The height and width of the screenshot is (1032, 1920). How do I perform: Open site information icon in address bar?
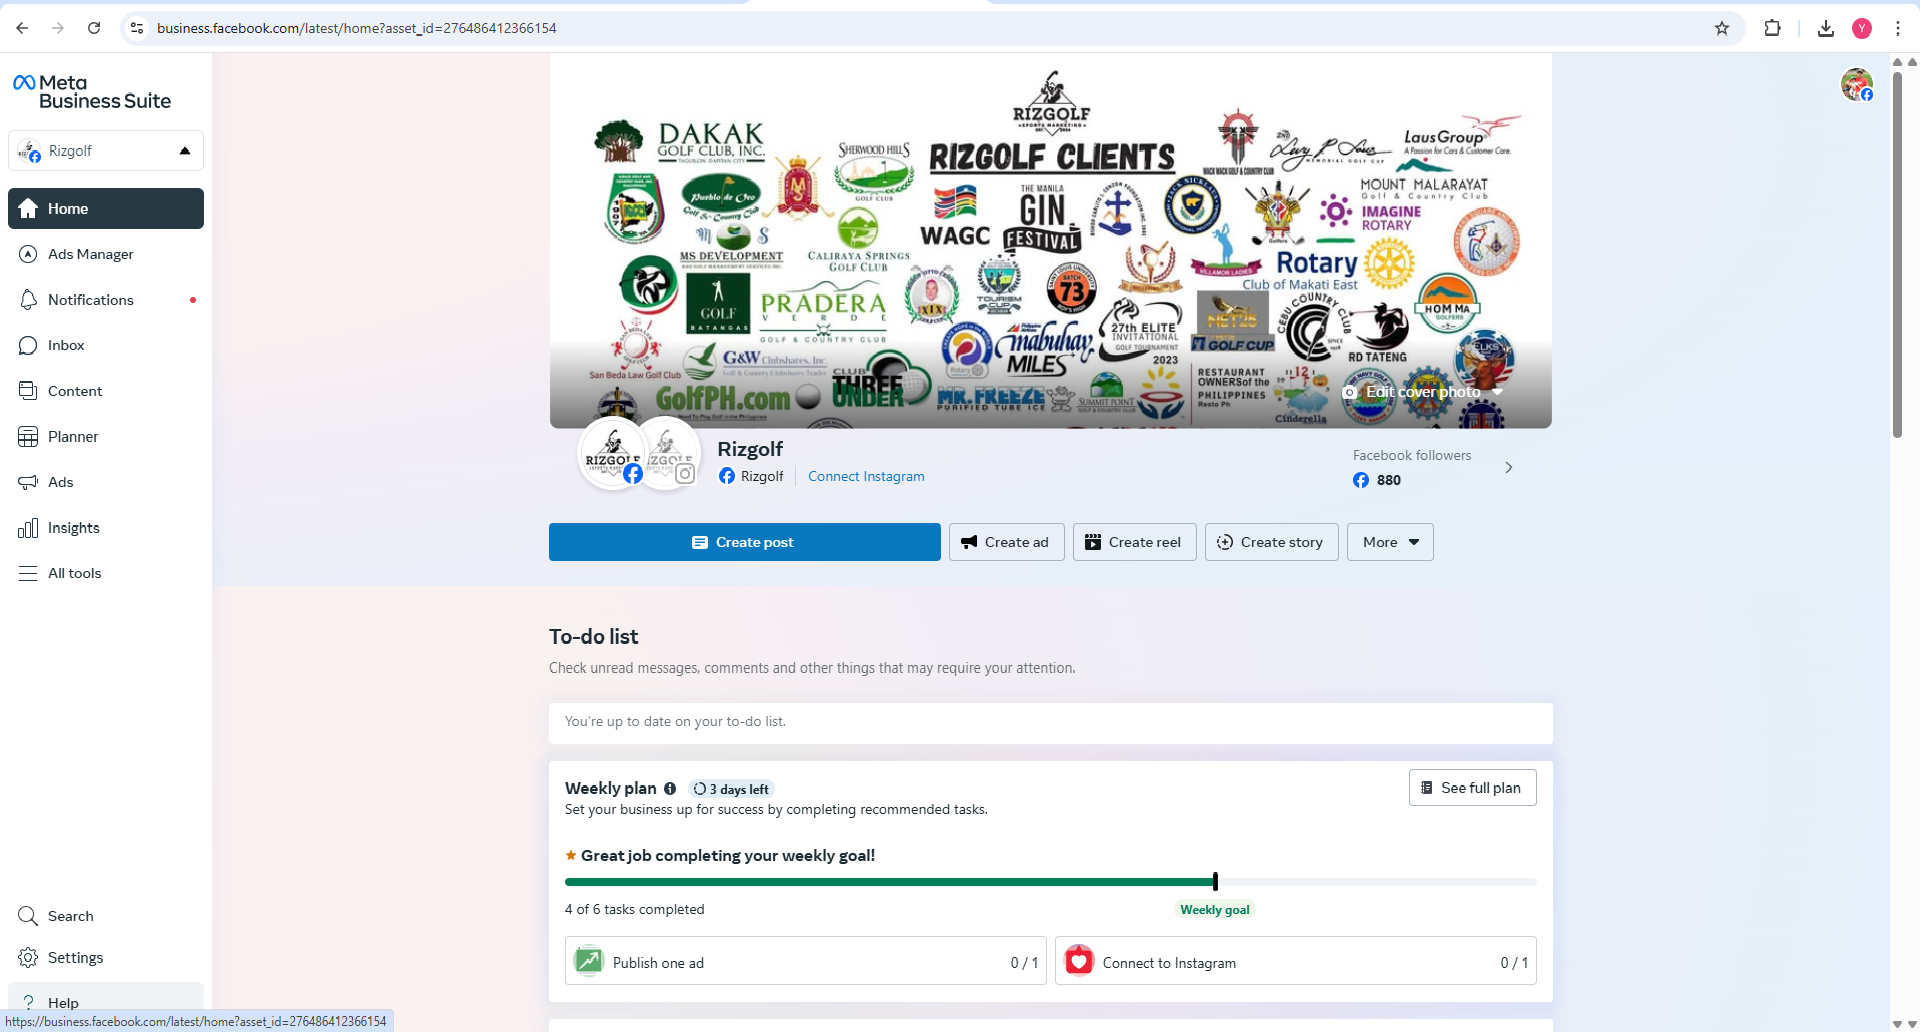(x=137, y=28)
